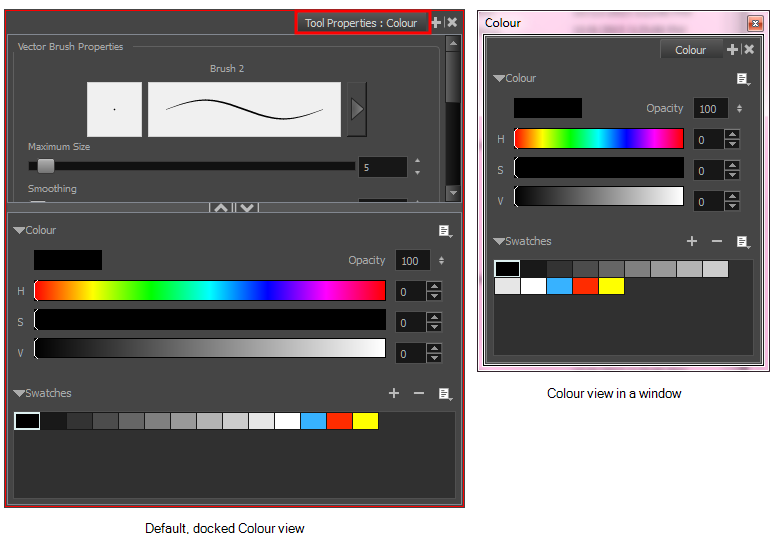This screenshot has height=553, width=782.
Task: Click the docked Opacity stepper arrows
Action: point(441,260)
